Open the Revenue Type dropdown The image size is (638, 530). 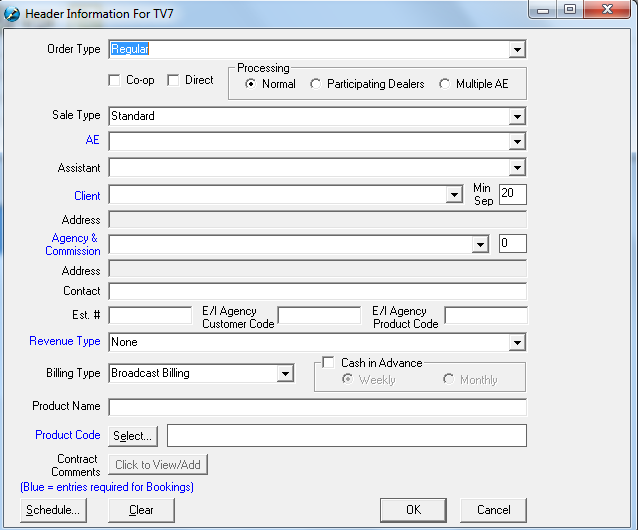click(x=517, y=343)
